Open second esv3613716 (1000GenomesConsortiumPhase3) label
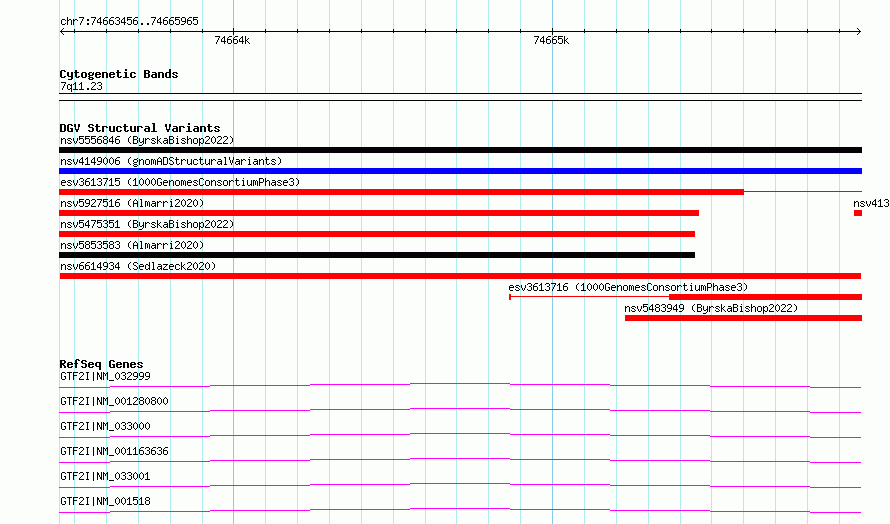 tap(628, 287)
